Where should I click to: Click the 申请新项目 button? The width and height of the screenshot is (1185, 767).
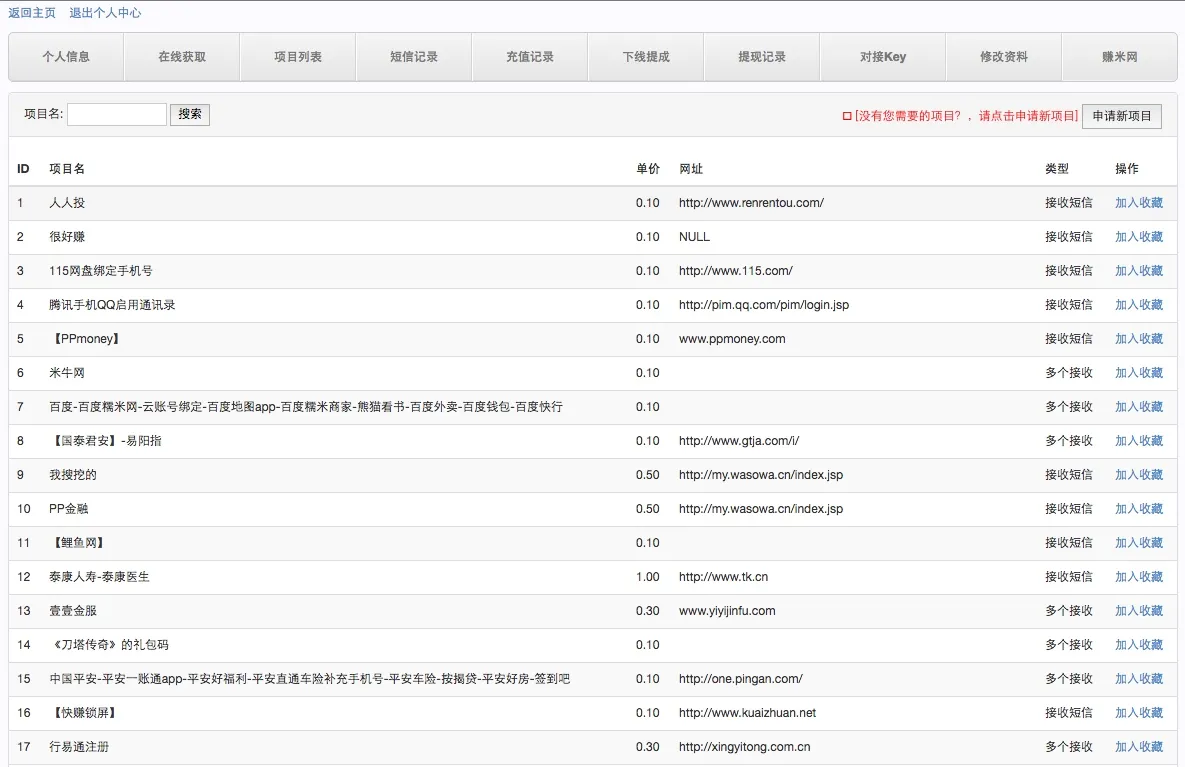pyautogui.click(x=1122, y=116)
